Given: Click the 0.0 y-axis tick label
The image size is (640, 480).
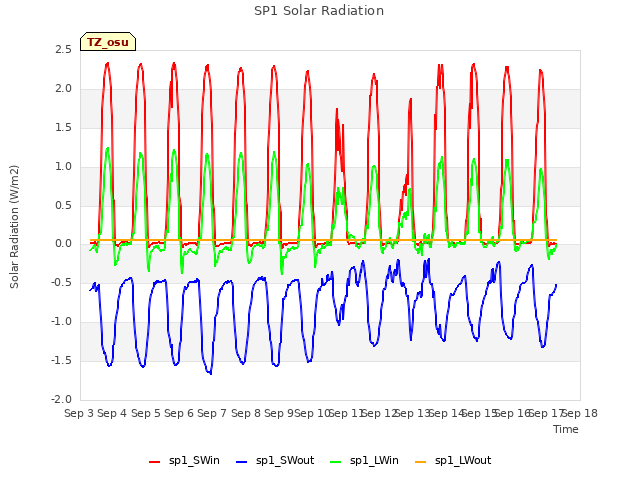Looking at the screenshot, I should pos(63,244).
